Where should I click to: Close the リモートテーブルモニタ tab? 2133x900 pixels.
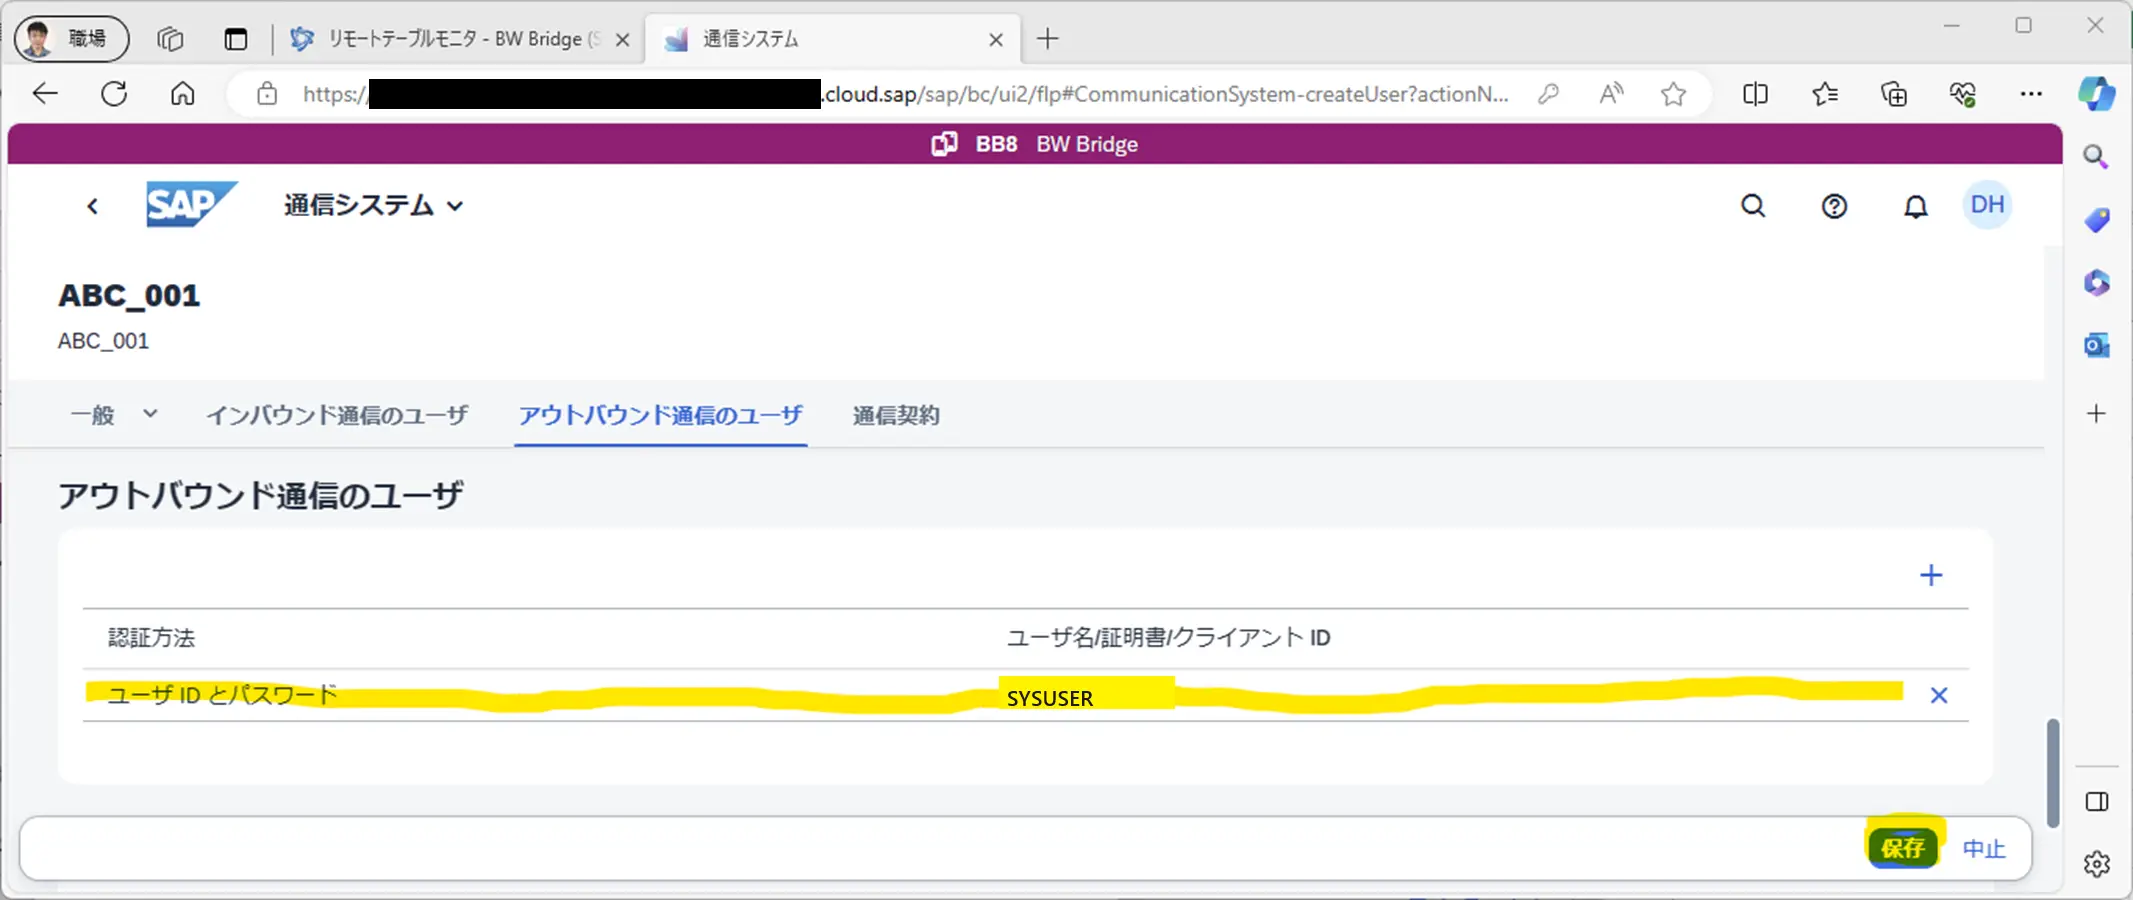[x=622, y=40]
